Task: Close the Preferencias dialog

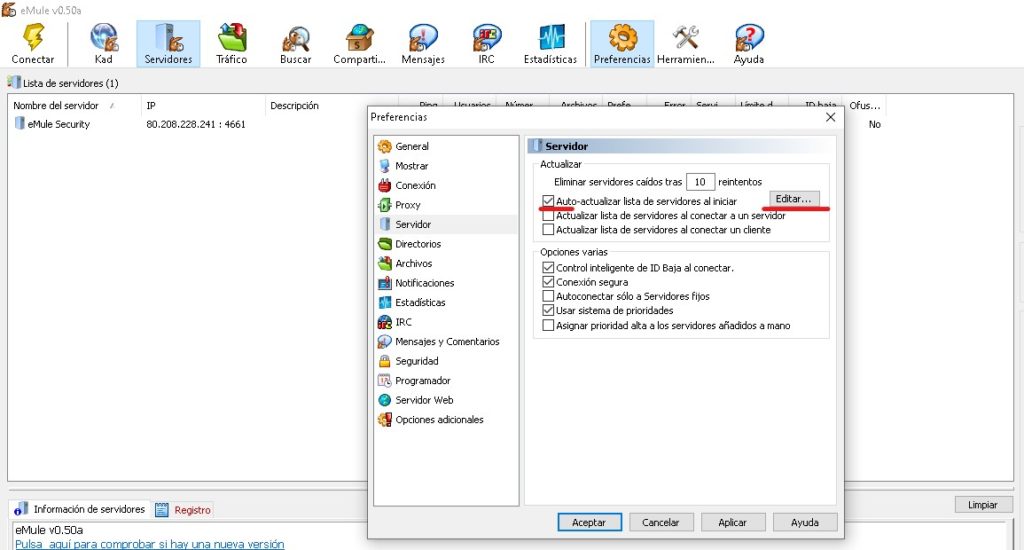Action: tap(830, 117)
